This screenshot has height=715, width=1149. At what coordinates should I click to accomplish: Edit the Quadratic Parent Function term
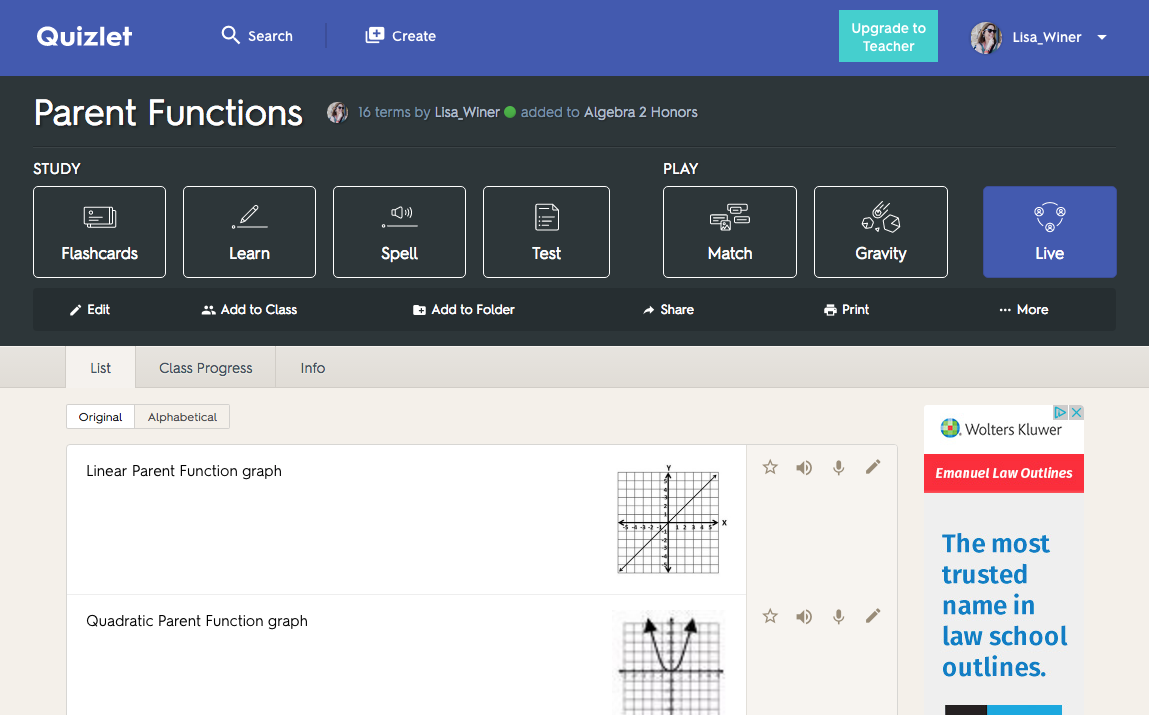coord(873,616)
